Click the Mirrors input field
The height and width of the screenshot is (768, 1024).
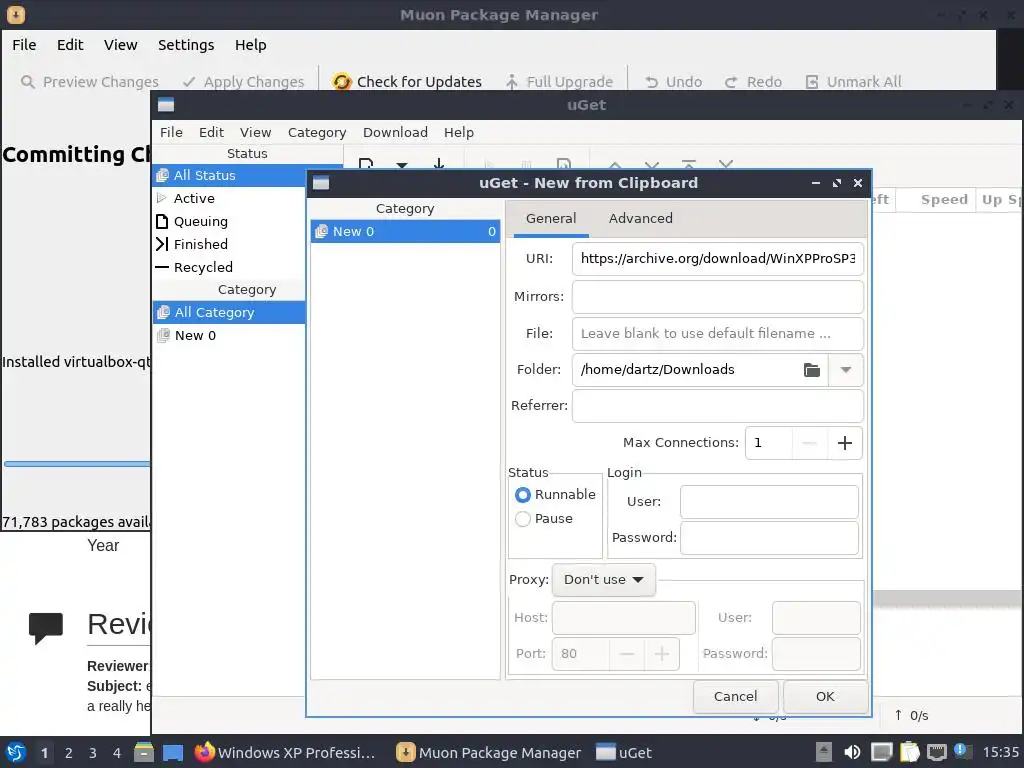(x=718, y=296)
